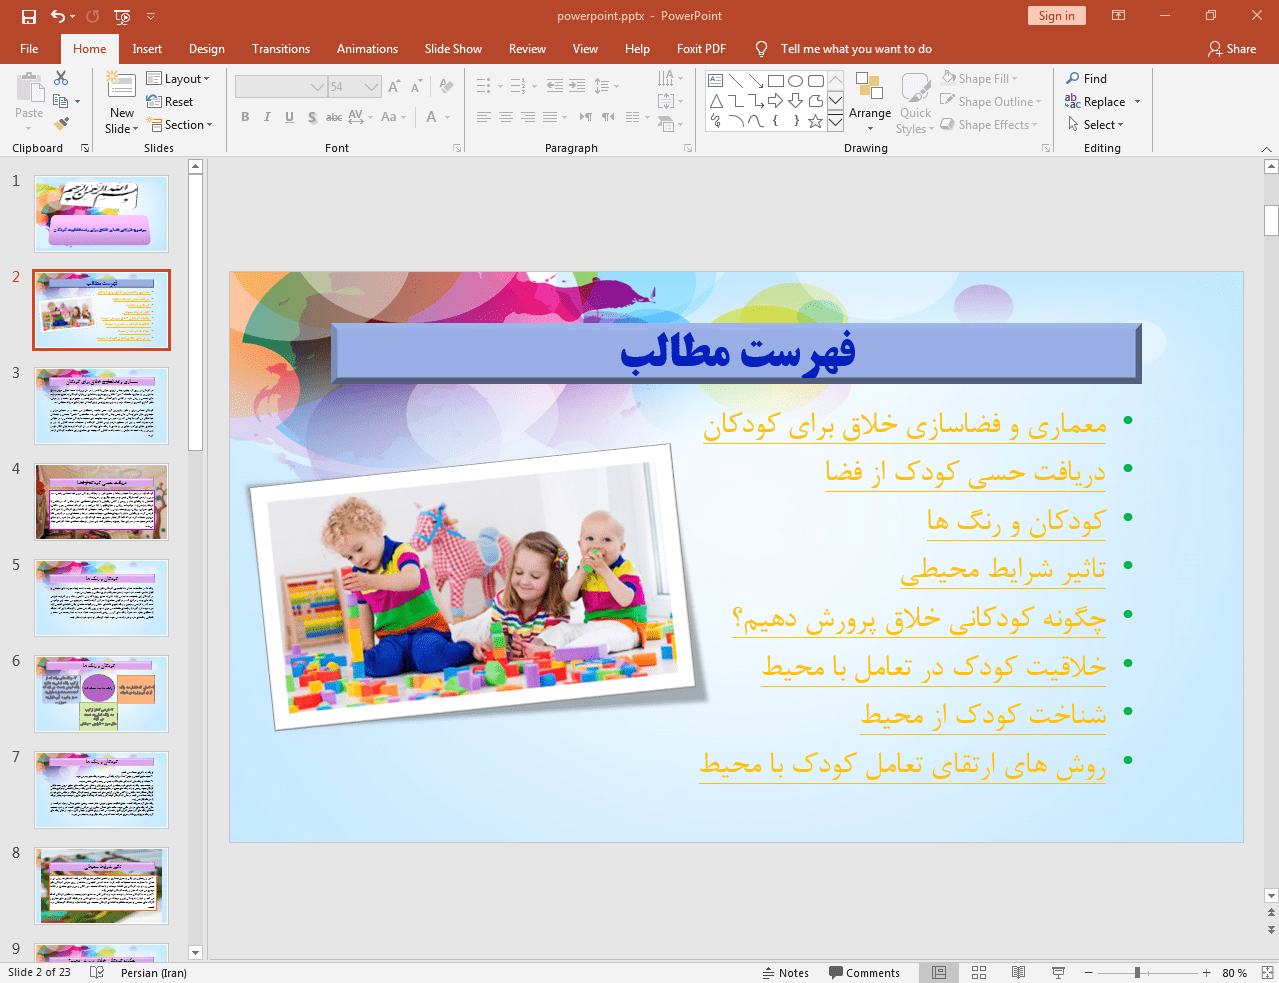Adjust the zoom slider handle
Image resolution: width=1279 pixels, height=983 pixels.
point(1137,973)
